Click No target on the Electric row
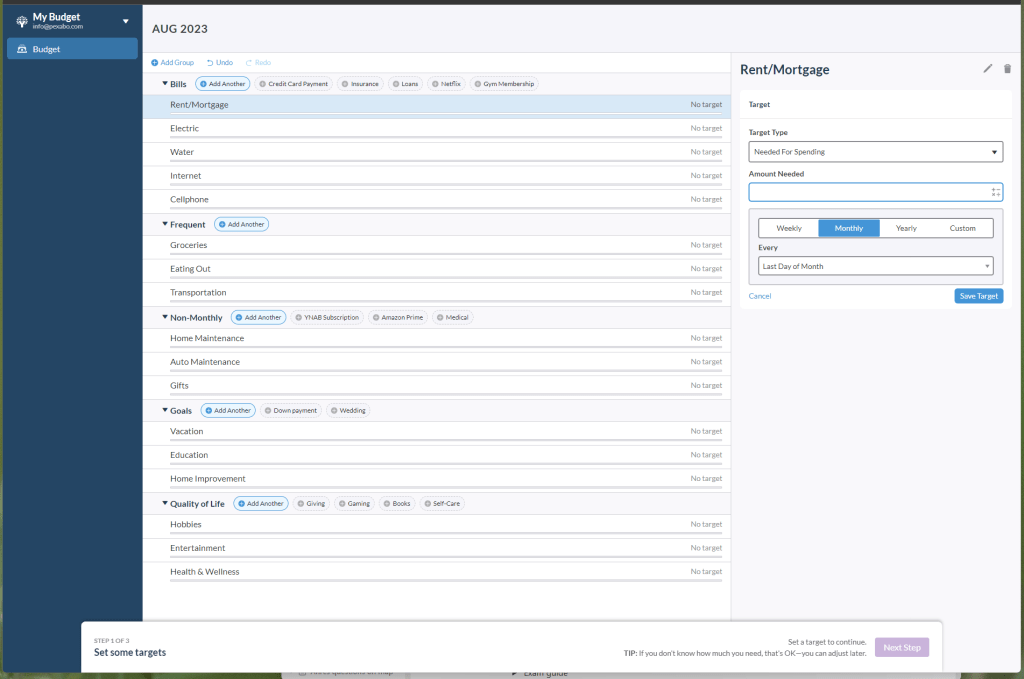 coord(706,128)
